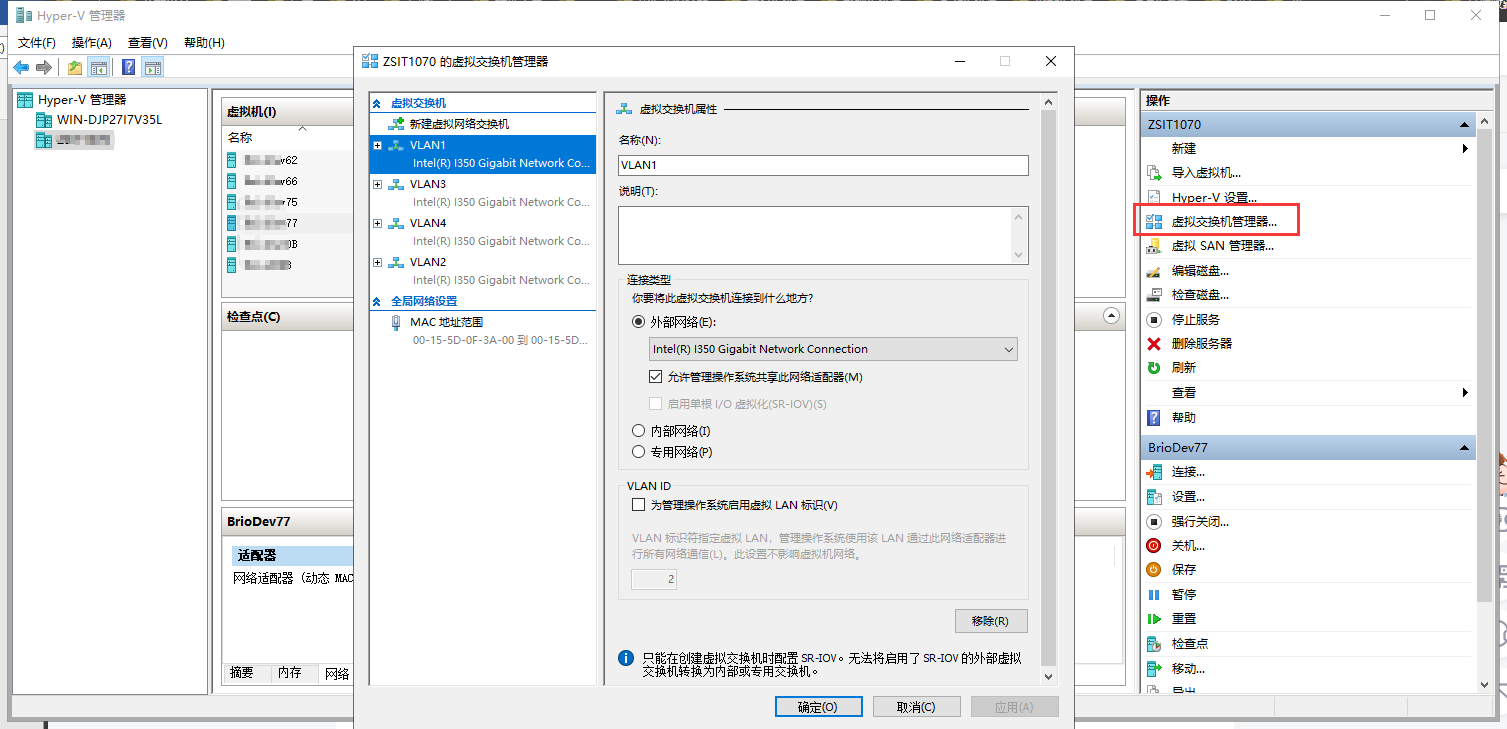
Task: Click 停止服务 action
Action: [1195, 320]
